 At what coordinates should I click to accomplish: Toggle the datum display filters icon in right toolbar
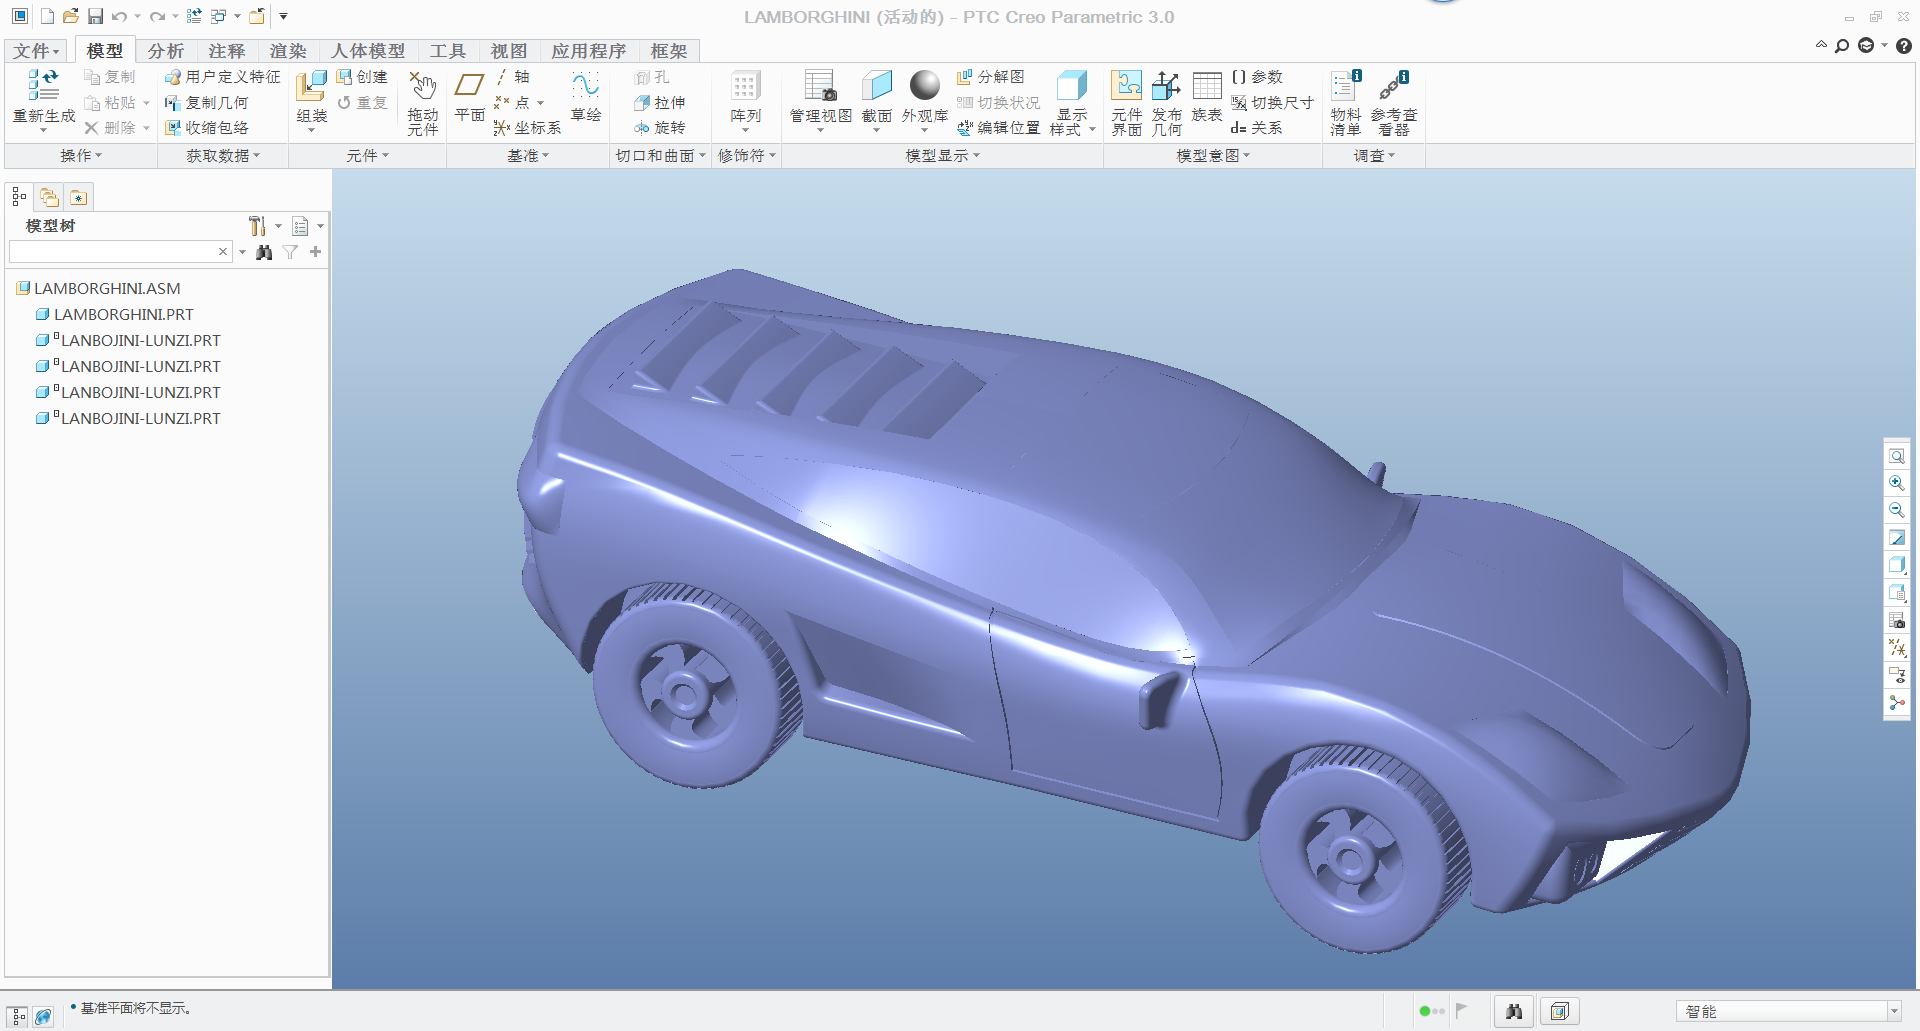pyautogui.click(x=1897, y=648)
